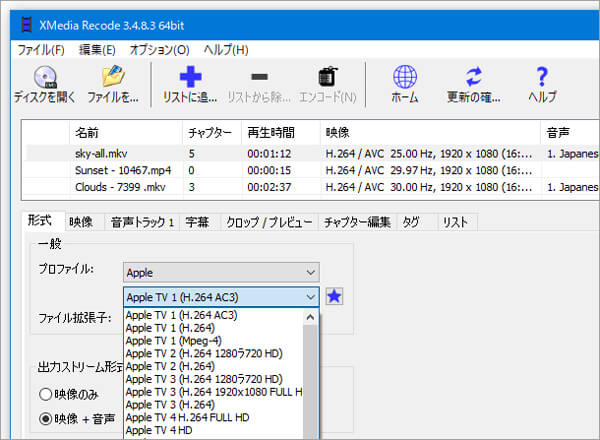The image size is (600, 440).
Task: Pick Apple TV 2 (H.264) option
Action: [214, 366]
